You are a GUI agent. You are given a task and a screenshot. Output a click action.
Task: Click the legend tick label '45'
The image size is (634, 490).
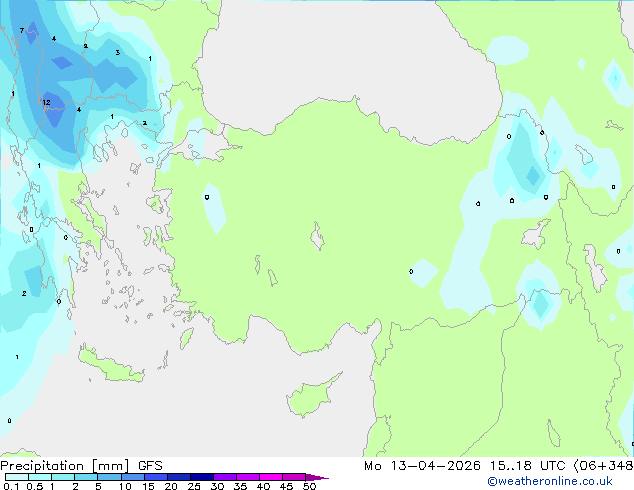coord(286,486)
